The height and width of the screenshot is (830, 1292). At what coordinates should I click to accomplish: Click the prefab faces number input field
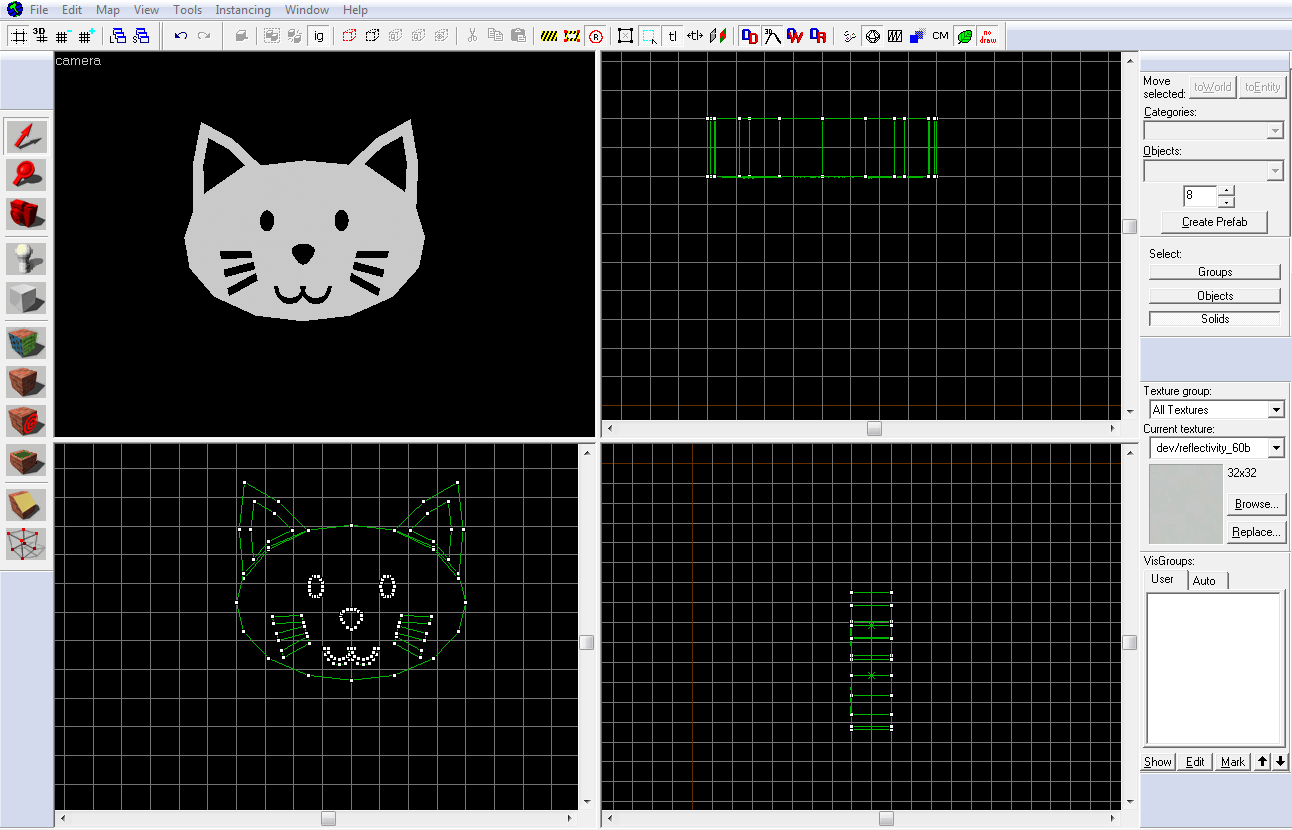tap(1200, 196)
